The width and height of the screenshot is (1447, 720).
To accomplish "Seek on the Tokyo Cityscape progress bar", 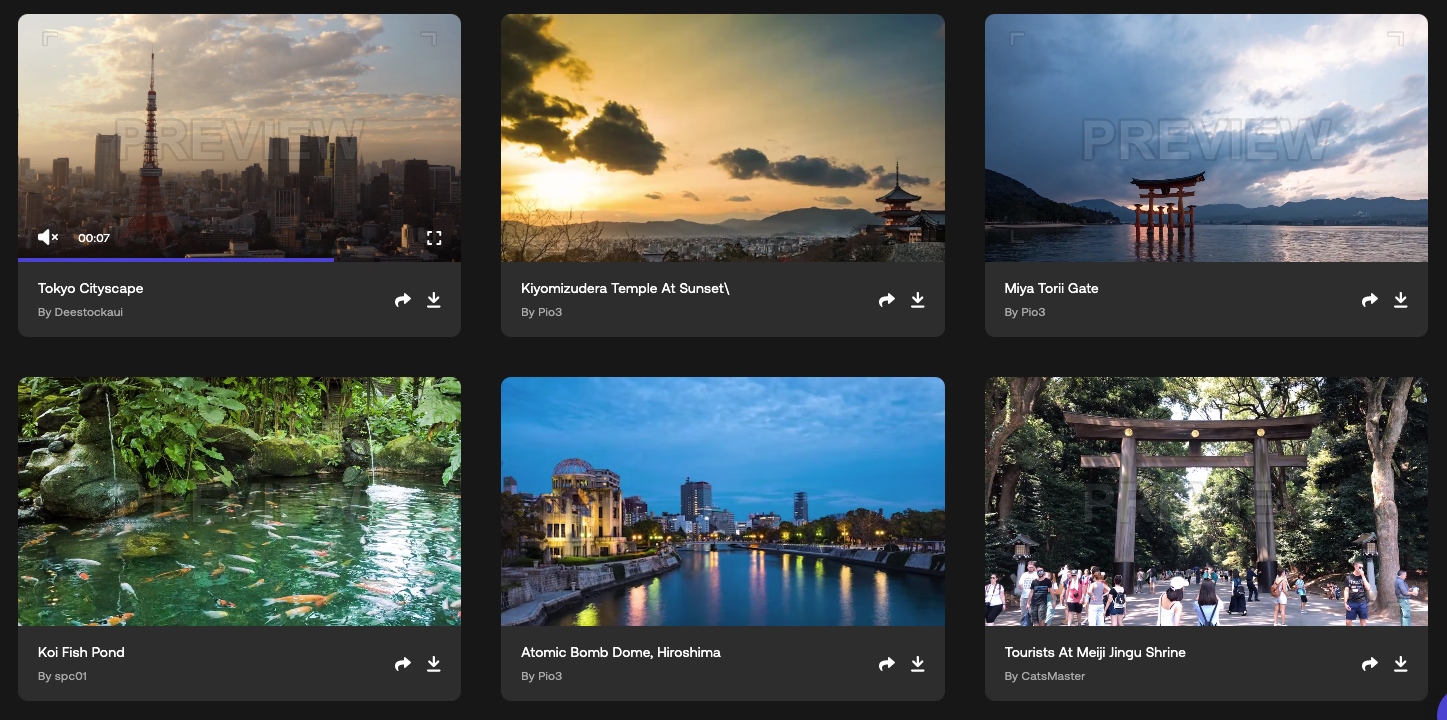I will click(239, 260).
